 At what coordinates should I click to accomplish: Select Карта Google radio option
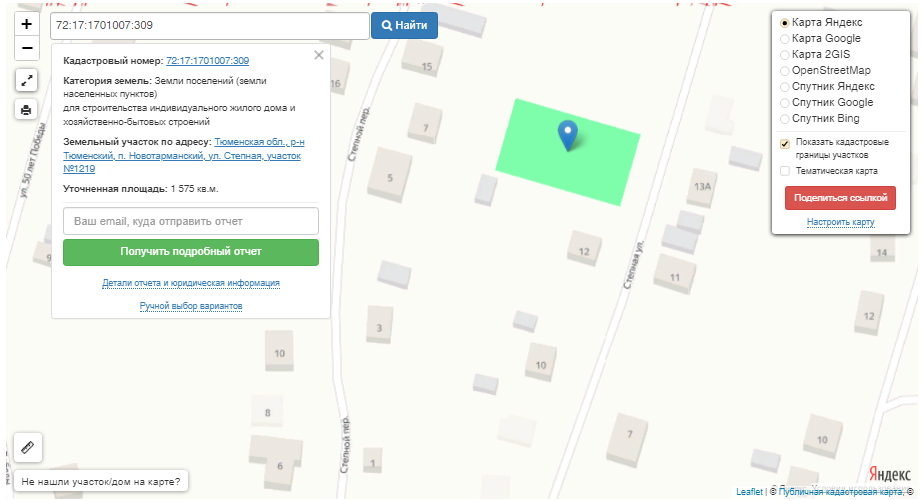[x=785, y=39]
